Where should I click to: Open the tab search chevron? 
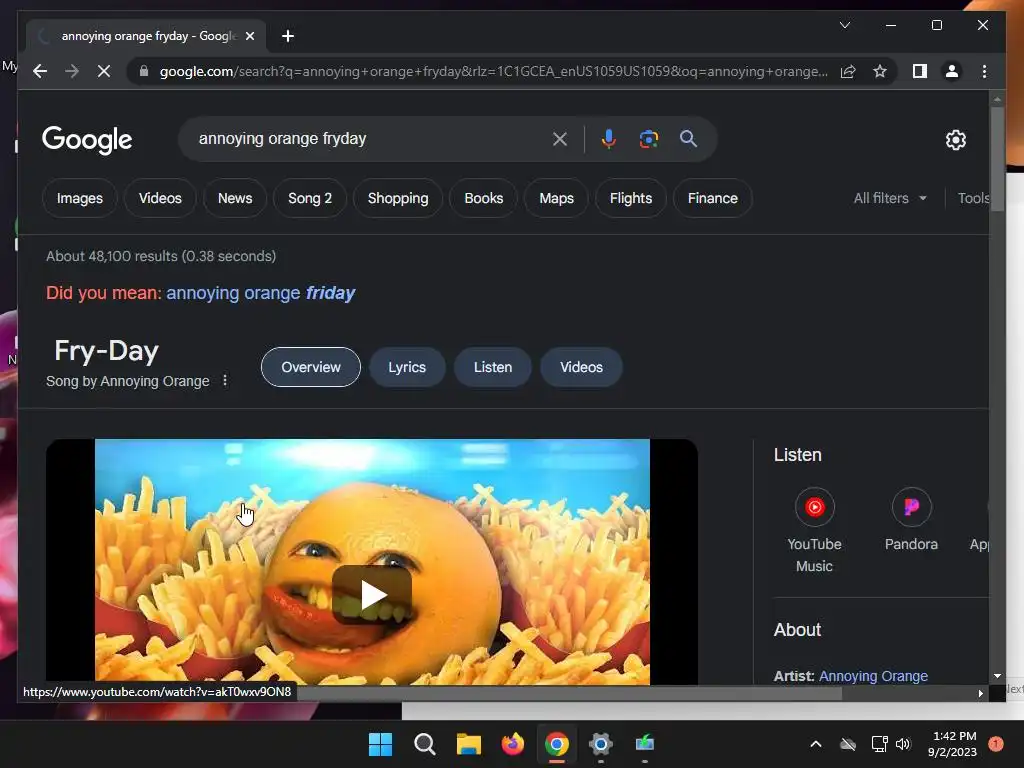click(844, 25)
